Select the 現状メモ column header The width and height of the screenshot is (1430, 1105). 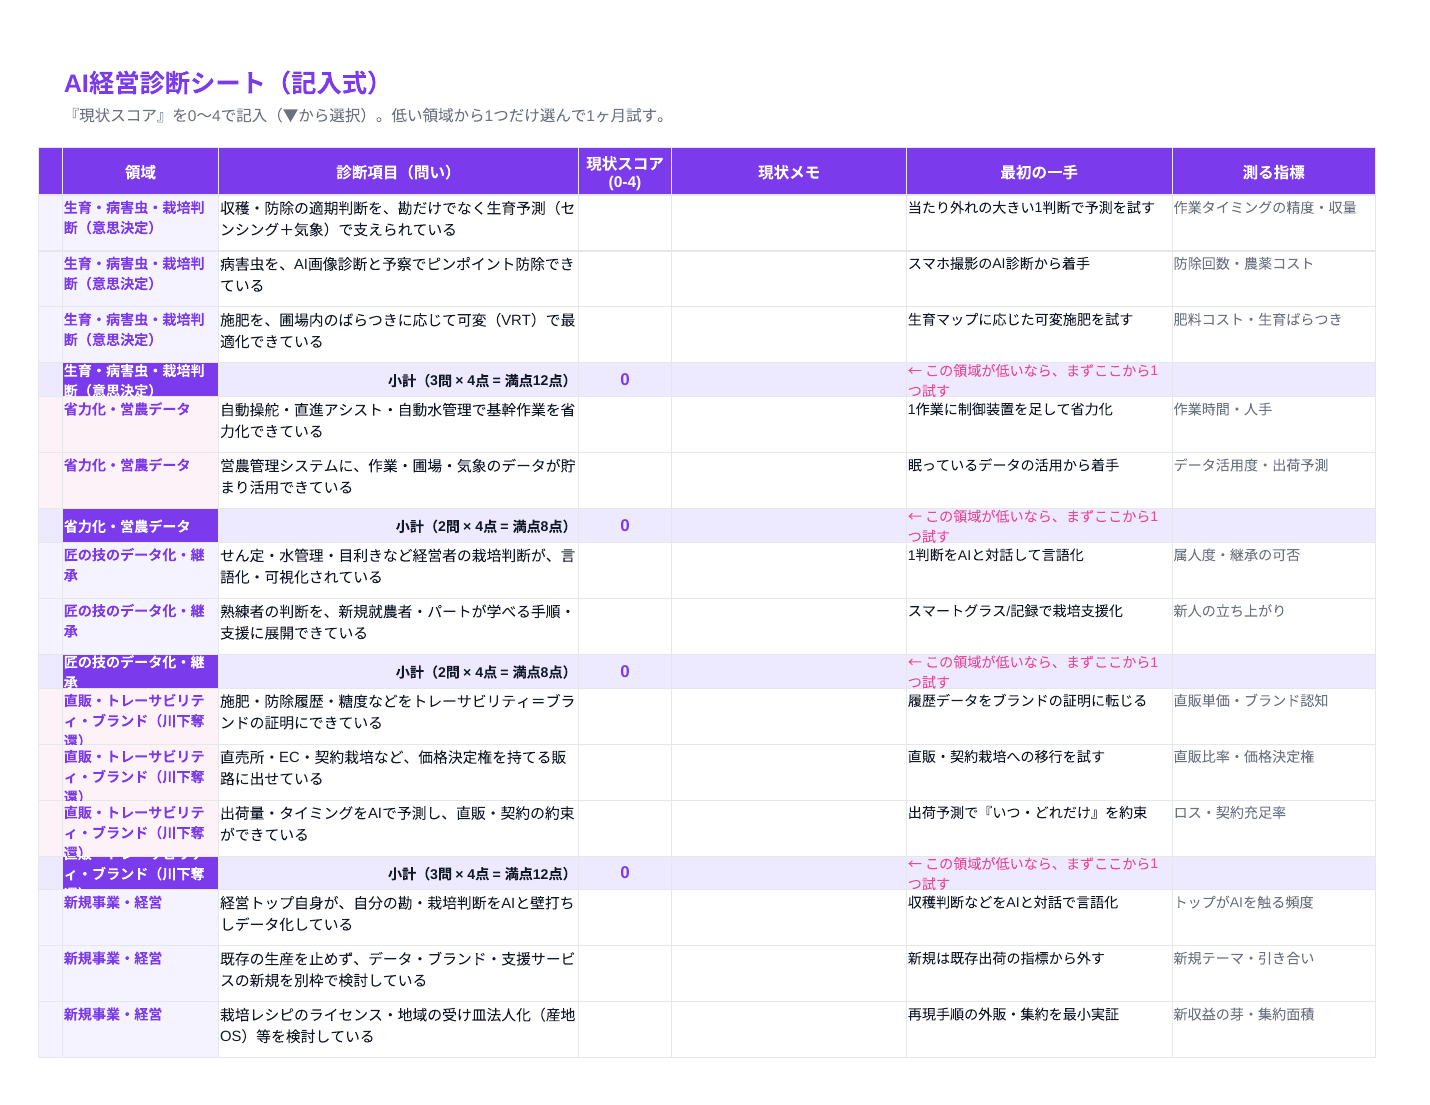tap(789, 172)
